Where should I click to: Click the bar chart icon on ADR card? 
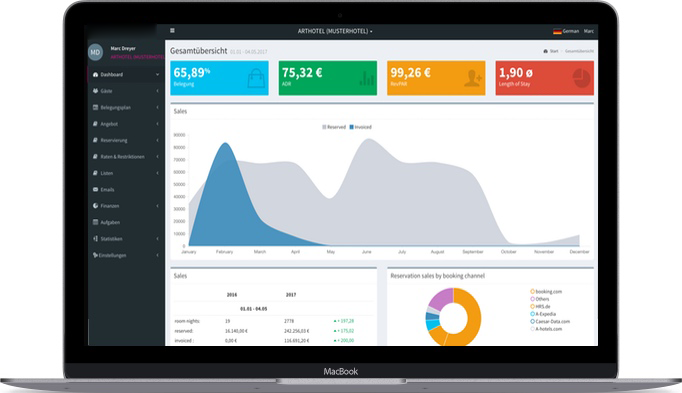pyautogui.click(x=367, y=78)
